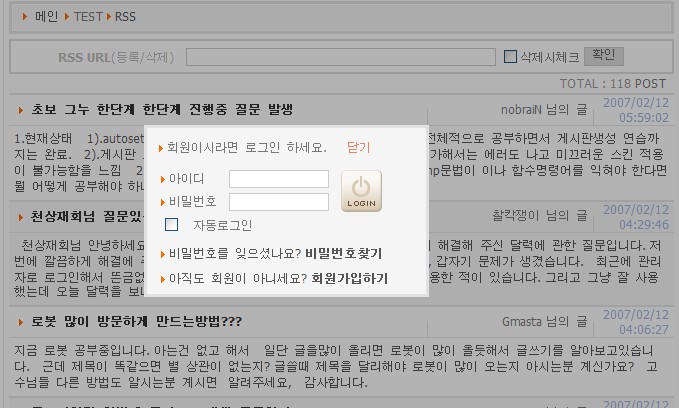Focus the 비밀번호 password field
This screenshot has width=679, height=408.
point(278,202)
